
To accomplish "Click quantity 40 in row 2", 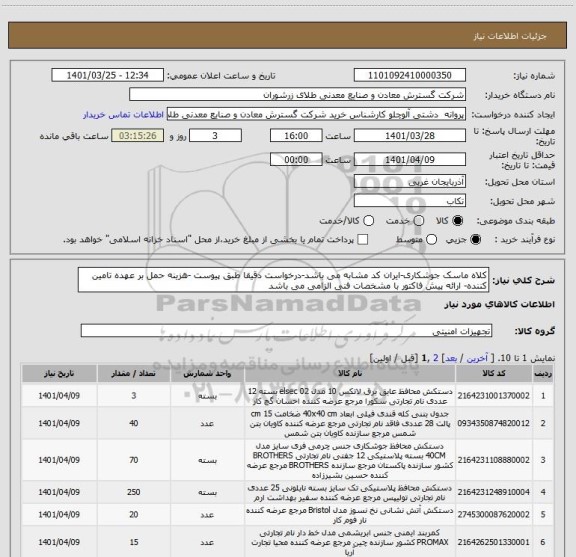I will pyautogui.click(x=134, y=423).
